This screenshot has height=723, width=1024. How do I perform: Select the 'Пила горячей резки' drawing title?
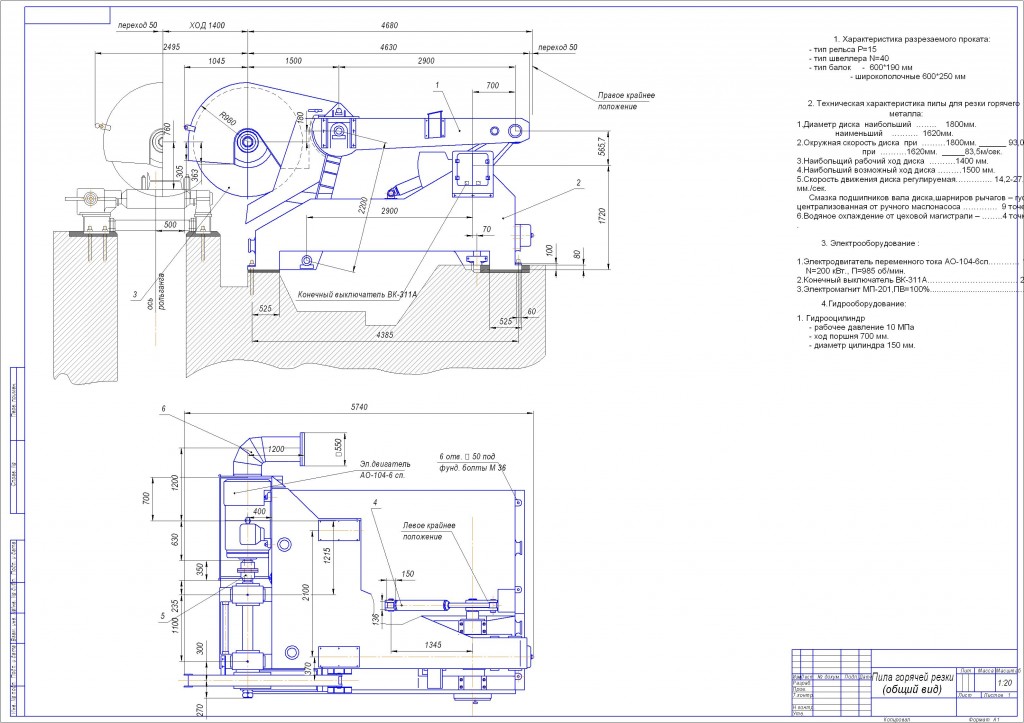(x=913, y=677)
